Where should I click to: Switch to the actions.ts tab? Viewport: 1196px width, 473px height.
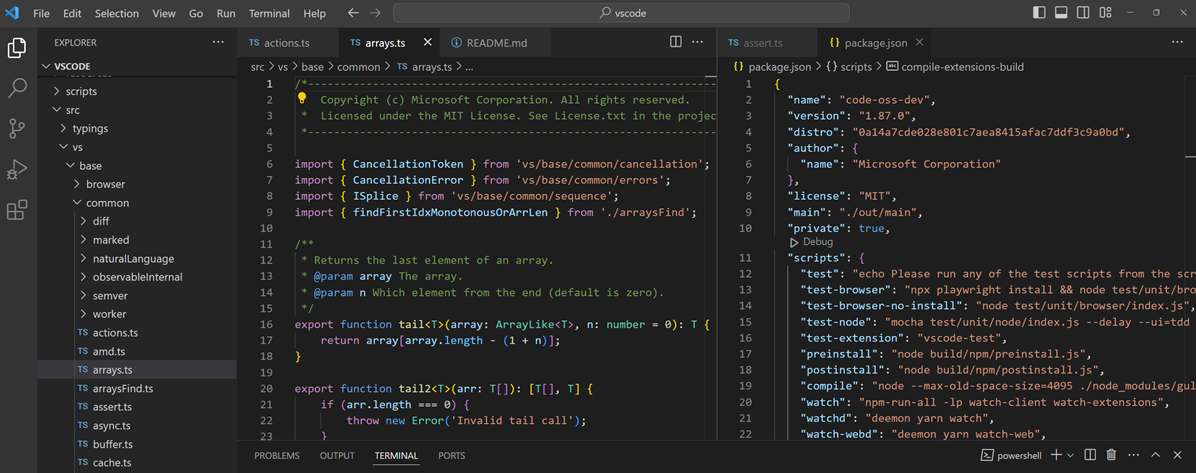point(289,43)
